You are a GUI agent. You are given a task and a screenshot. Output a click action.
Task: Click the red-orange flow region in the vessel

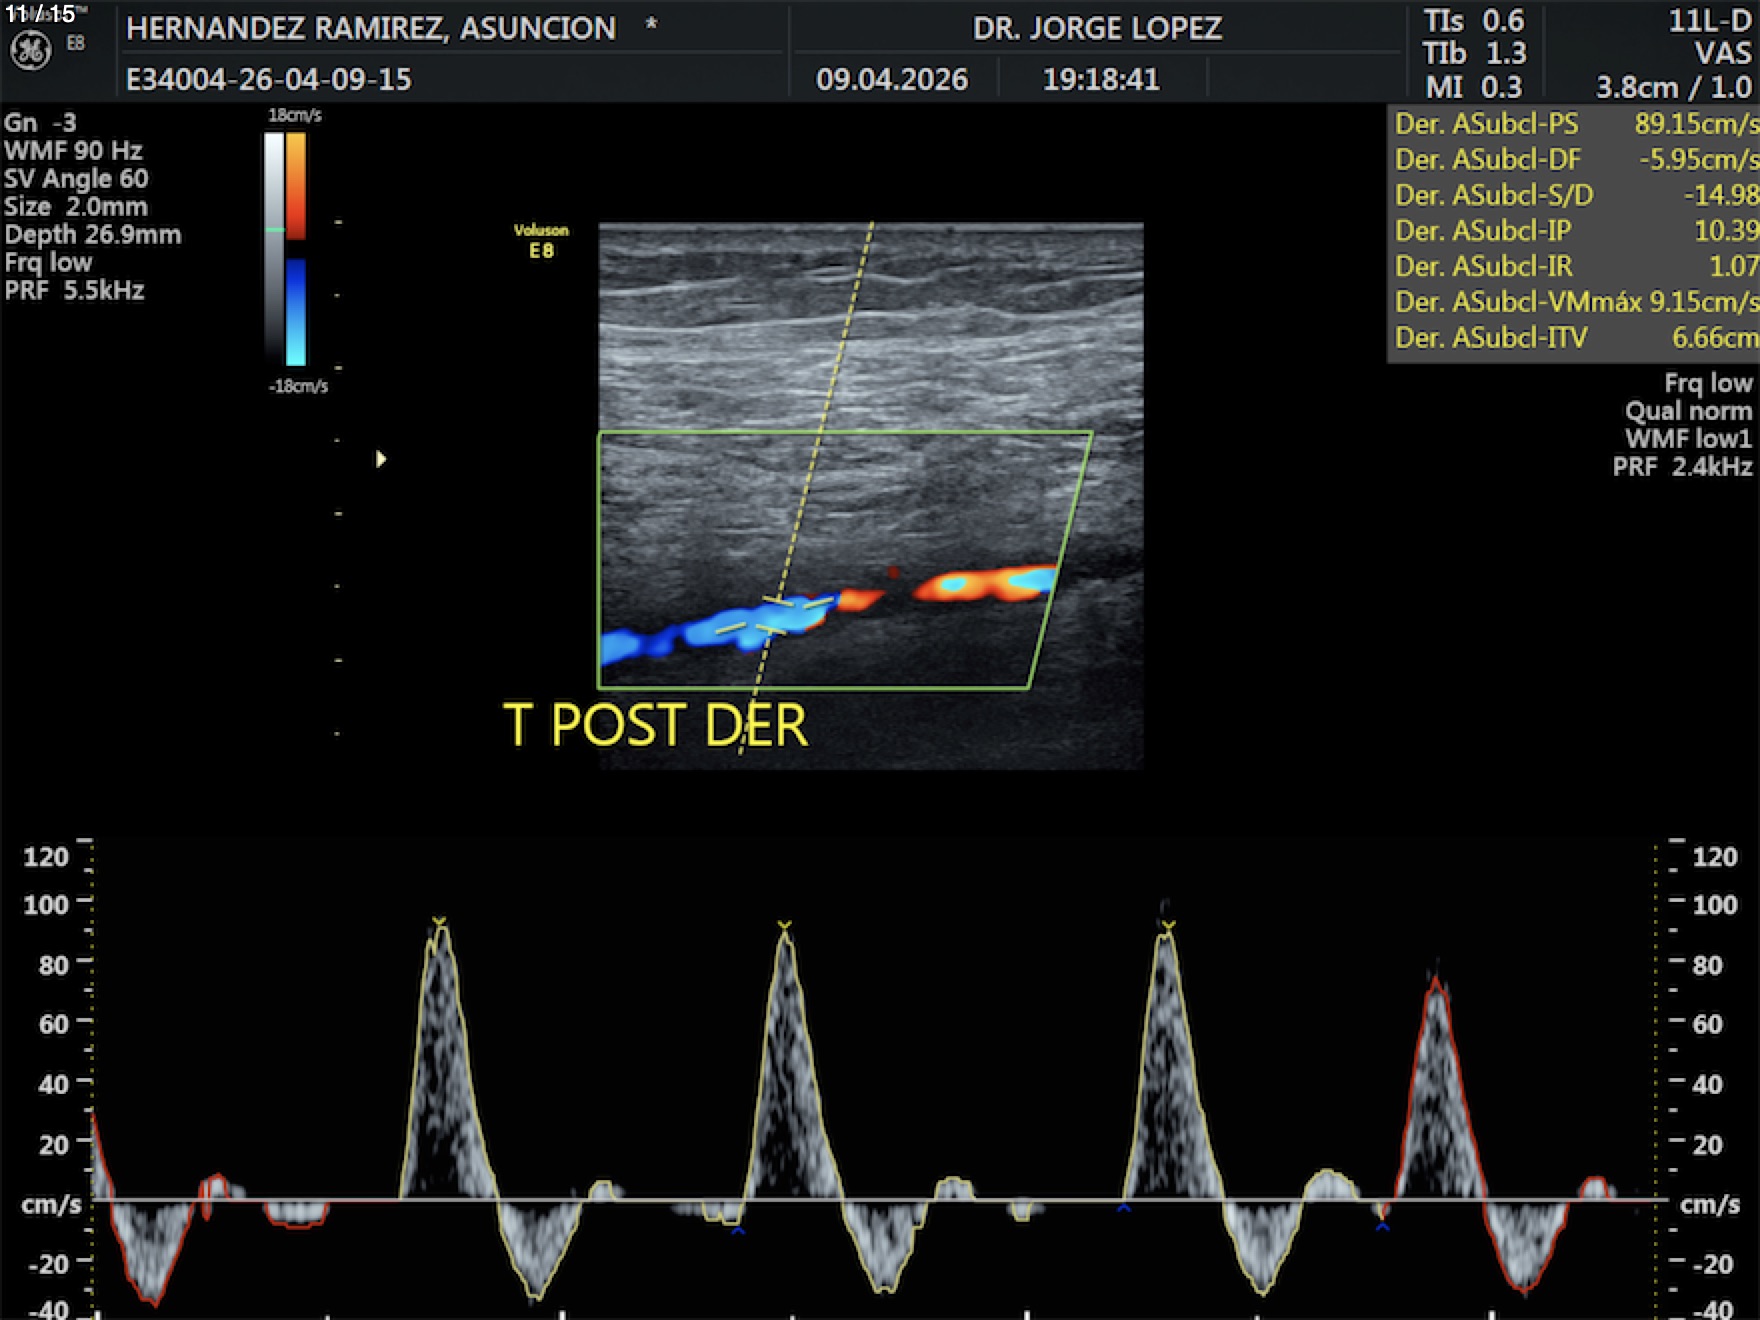click(985, 584)
